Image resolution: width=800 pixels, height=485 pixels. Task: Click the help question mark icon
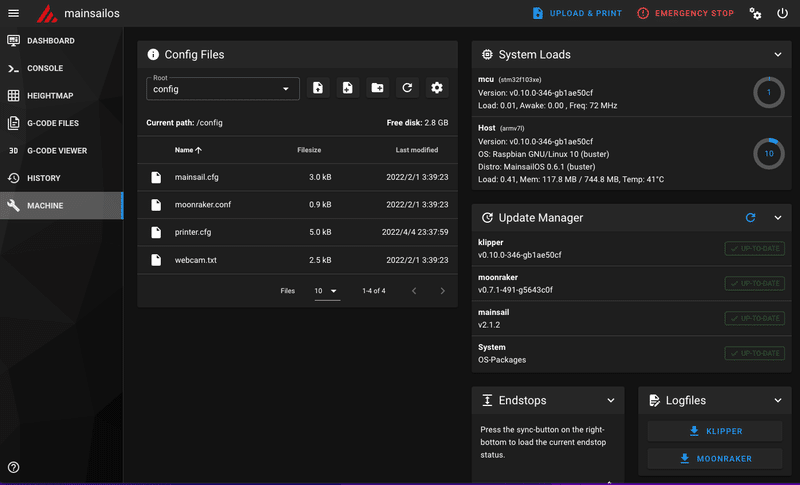(14, 467)
